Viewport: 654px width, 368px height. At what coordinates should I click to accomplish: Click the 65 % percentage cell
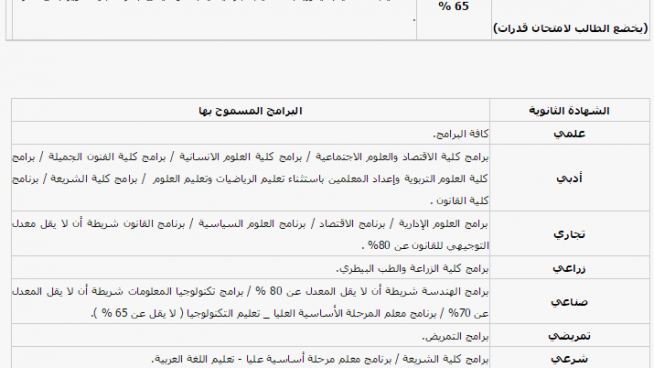tap(454, 6)
